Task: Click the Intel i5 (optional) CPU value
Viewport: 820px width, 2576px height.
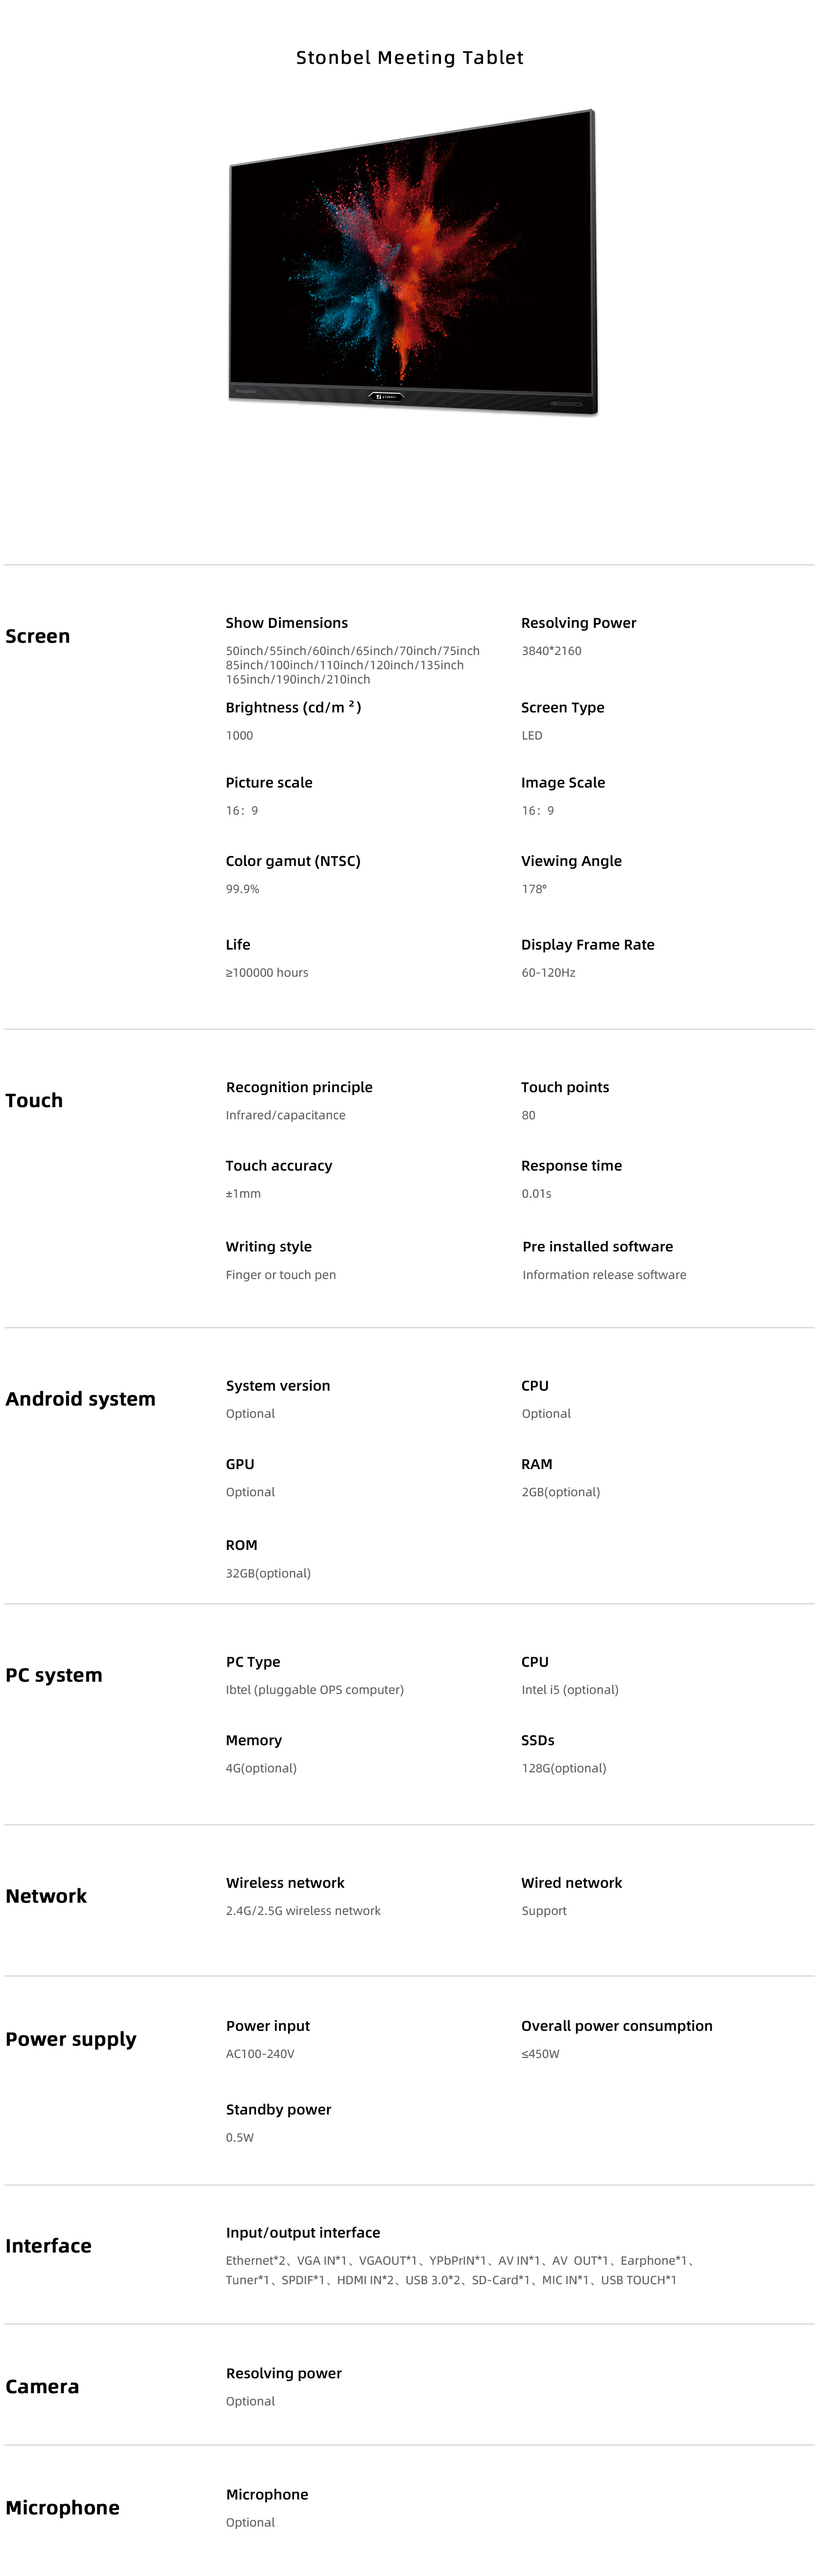Action: [x=570, y=1690]
